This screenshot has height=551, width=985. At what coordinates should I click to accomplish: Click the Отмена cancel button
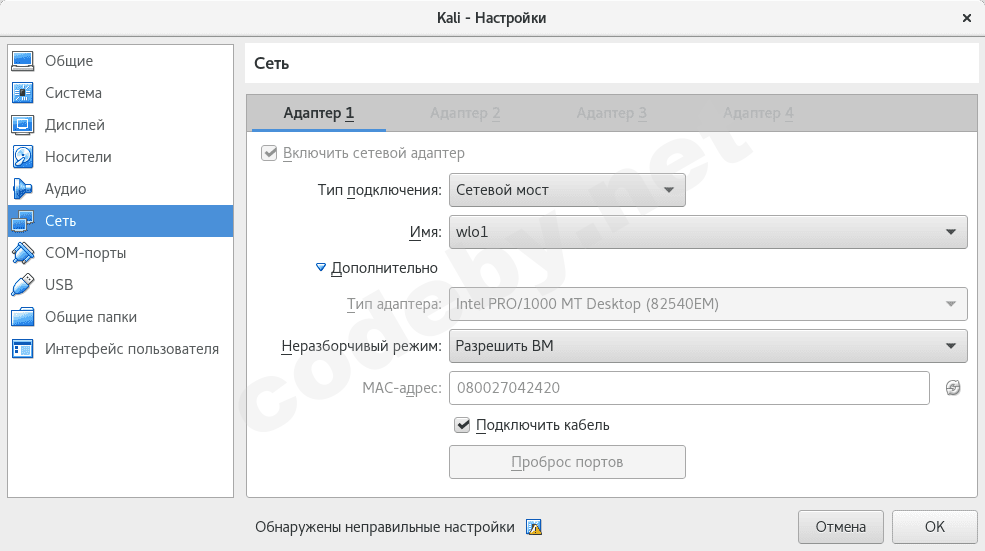pos(840,527)
